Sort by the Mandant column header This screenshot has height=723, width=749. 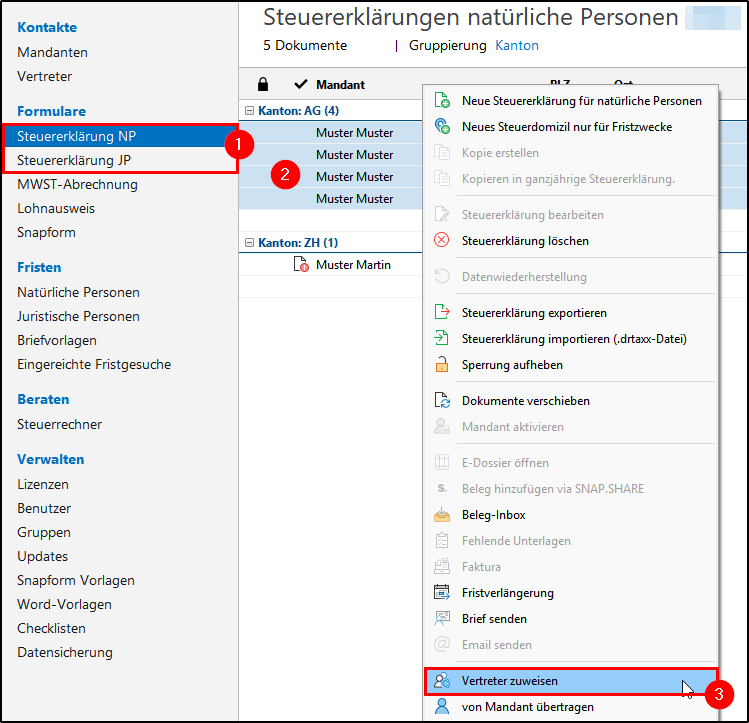click(x=340, y=85)
